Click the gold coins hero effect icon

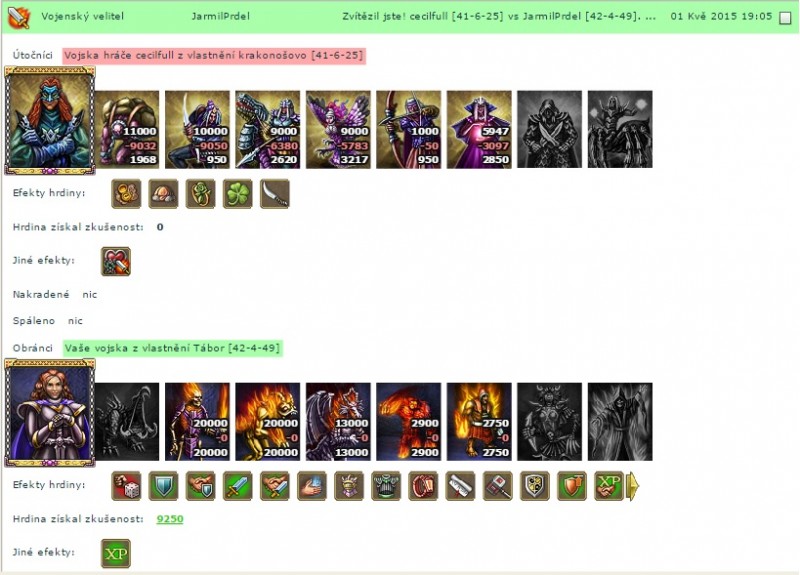[x=126, y=194]
